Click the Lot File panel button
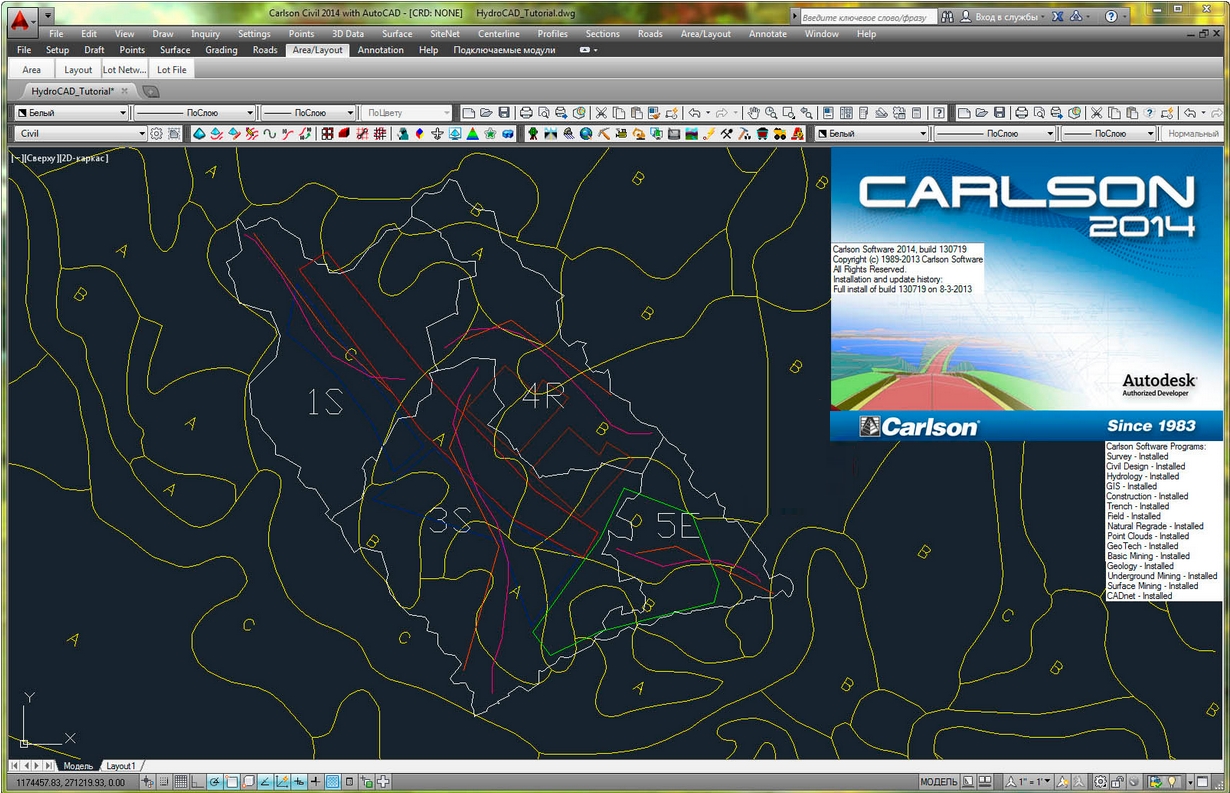 [171, 70]
